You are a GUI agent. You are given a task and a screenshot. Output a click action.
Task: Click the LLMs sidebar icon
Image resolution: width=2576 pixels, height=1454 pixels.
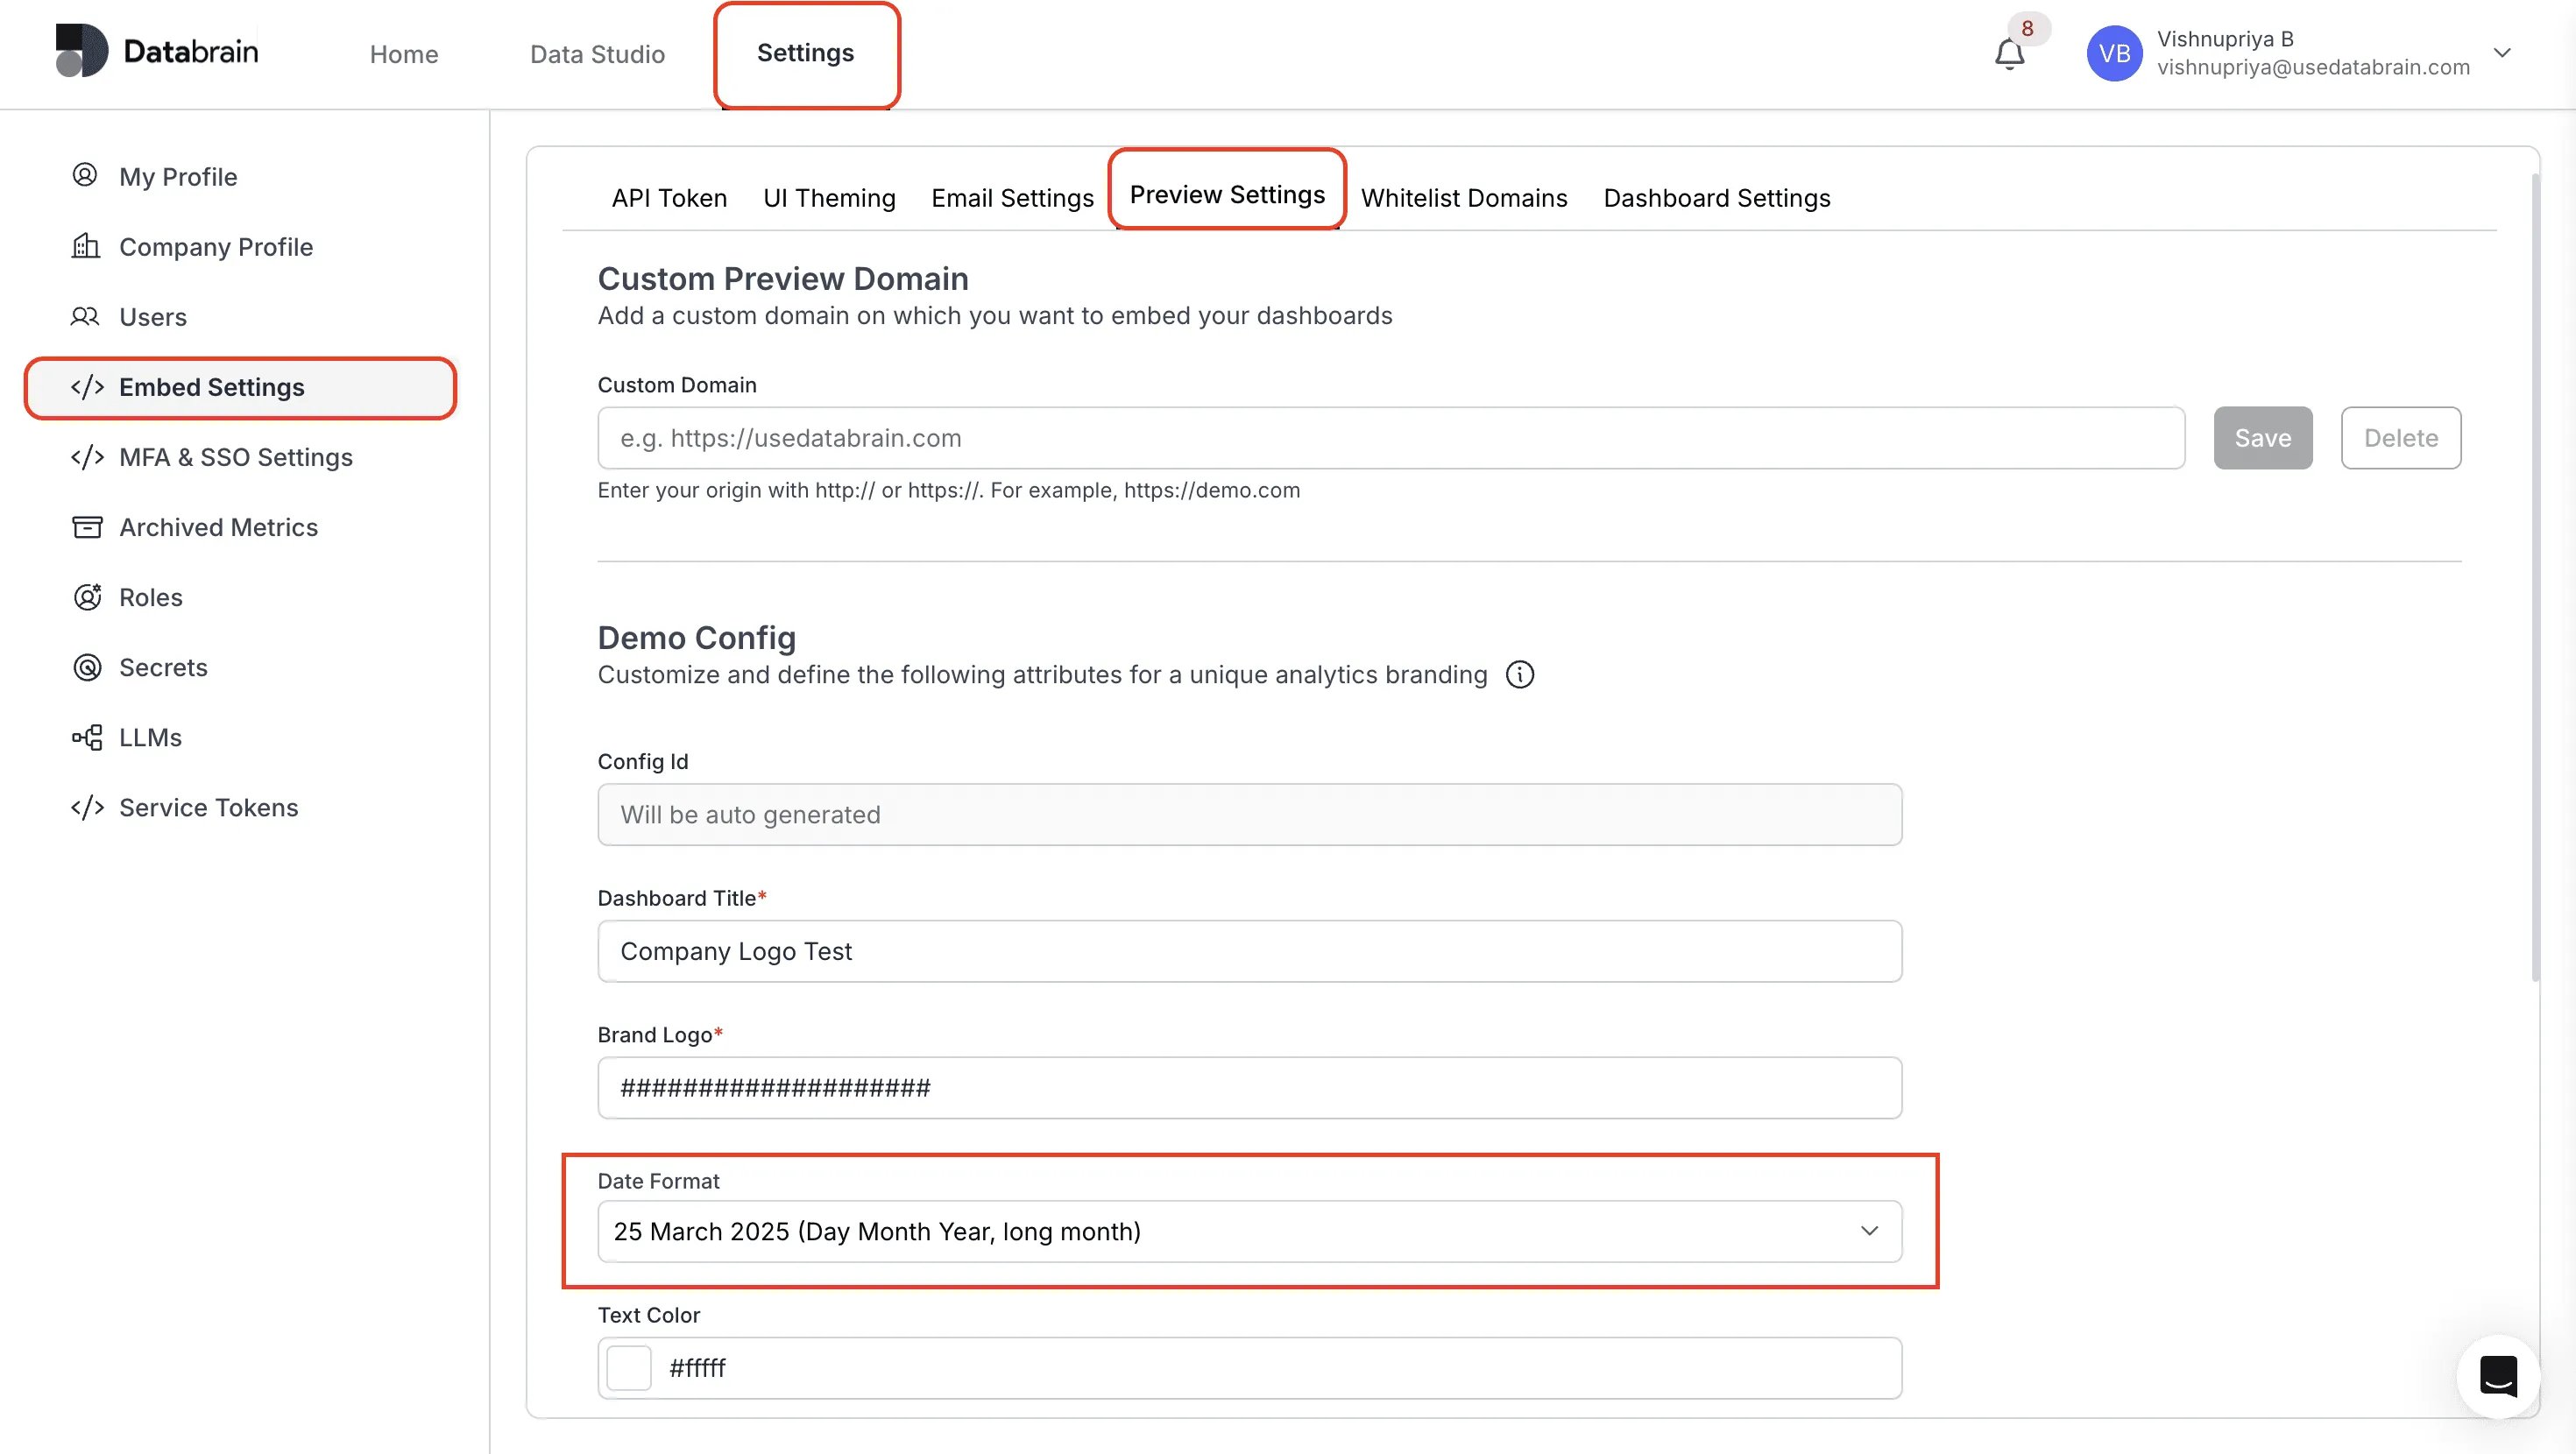point(87,737)
